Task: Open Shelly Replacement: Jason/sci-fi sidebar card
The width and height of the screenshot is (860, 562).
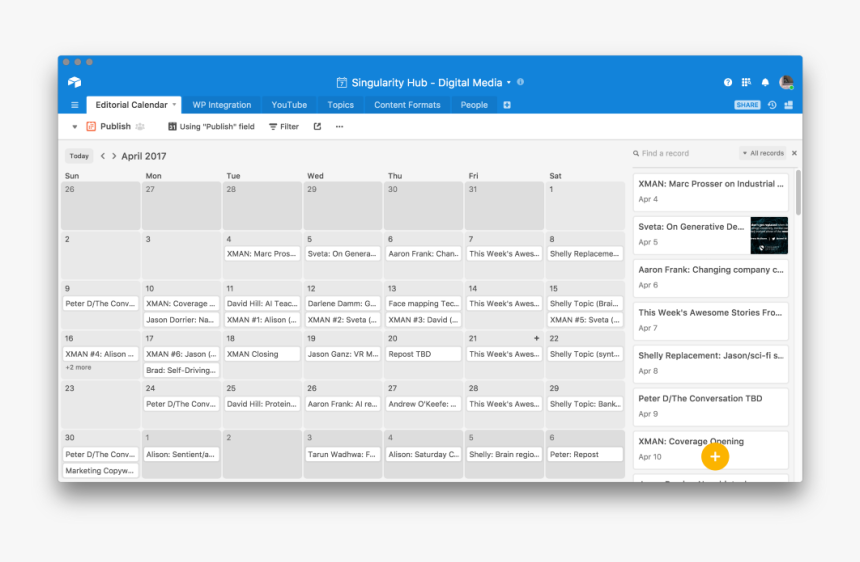Action: tap(711, 364)
